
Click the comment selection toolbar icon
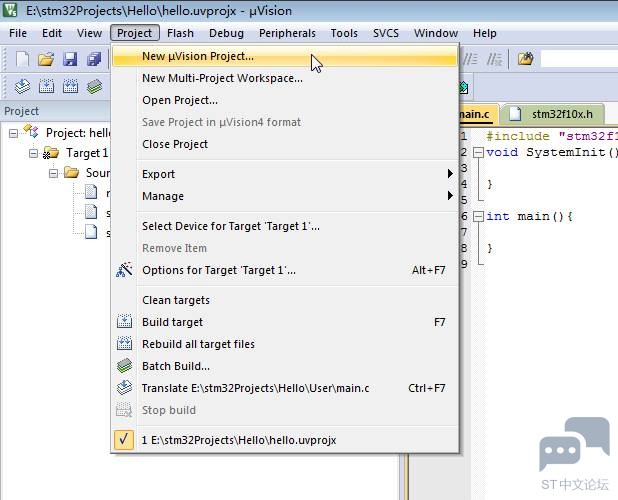tap(470, 59)
